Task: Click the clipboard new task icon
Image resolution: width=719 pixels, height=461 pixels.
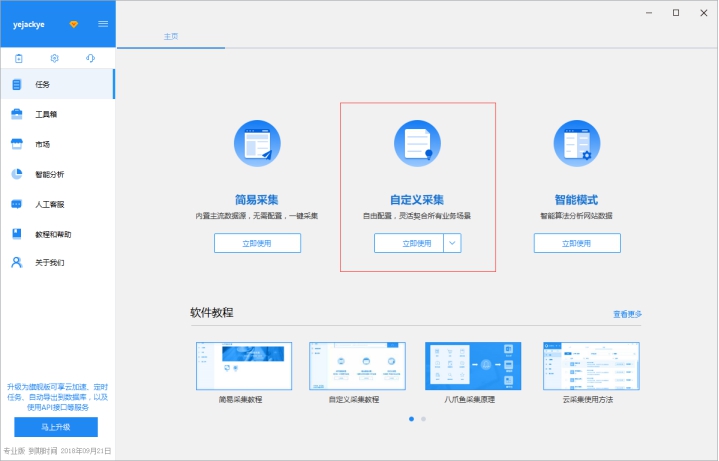Action: pos(18,59)
